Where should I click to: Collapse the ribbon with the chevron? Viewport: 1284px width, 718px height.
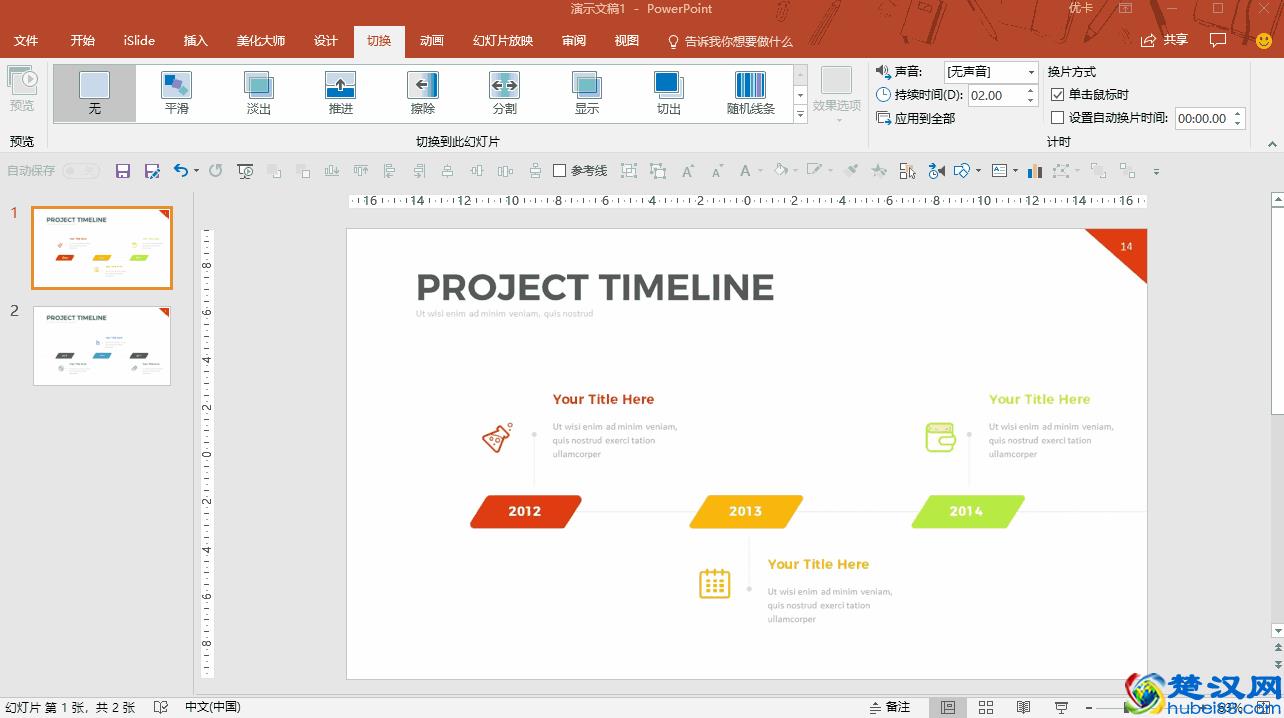point(1273,144)
